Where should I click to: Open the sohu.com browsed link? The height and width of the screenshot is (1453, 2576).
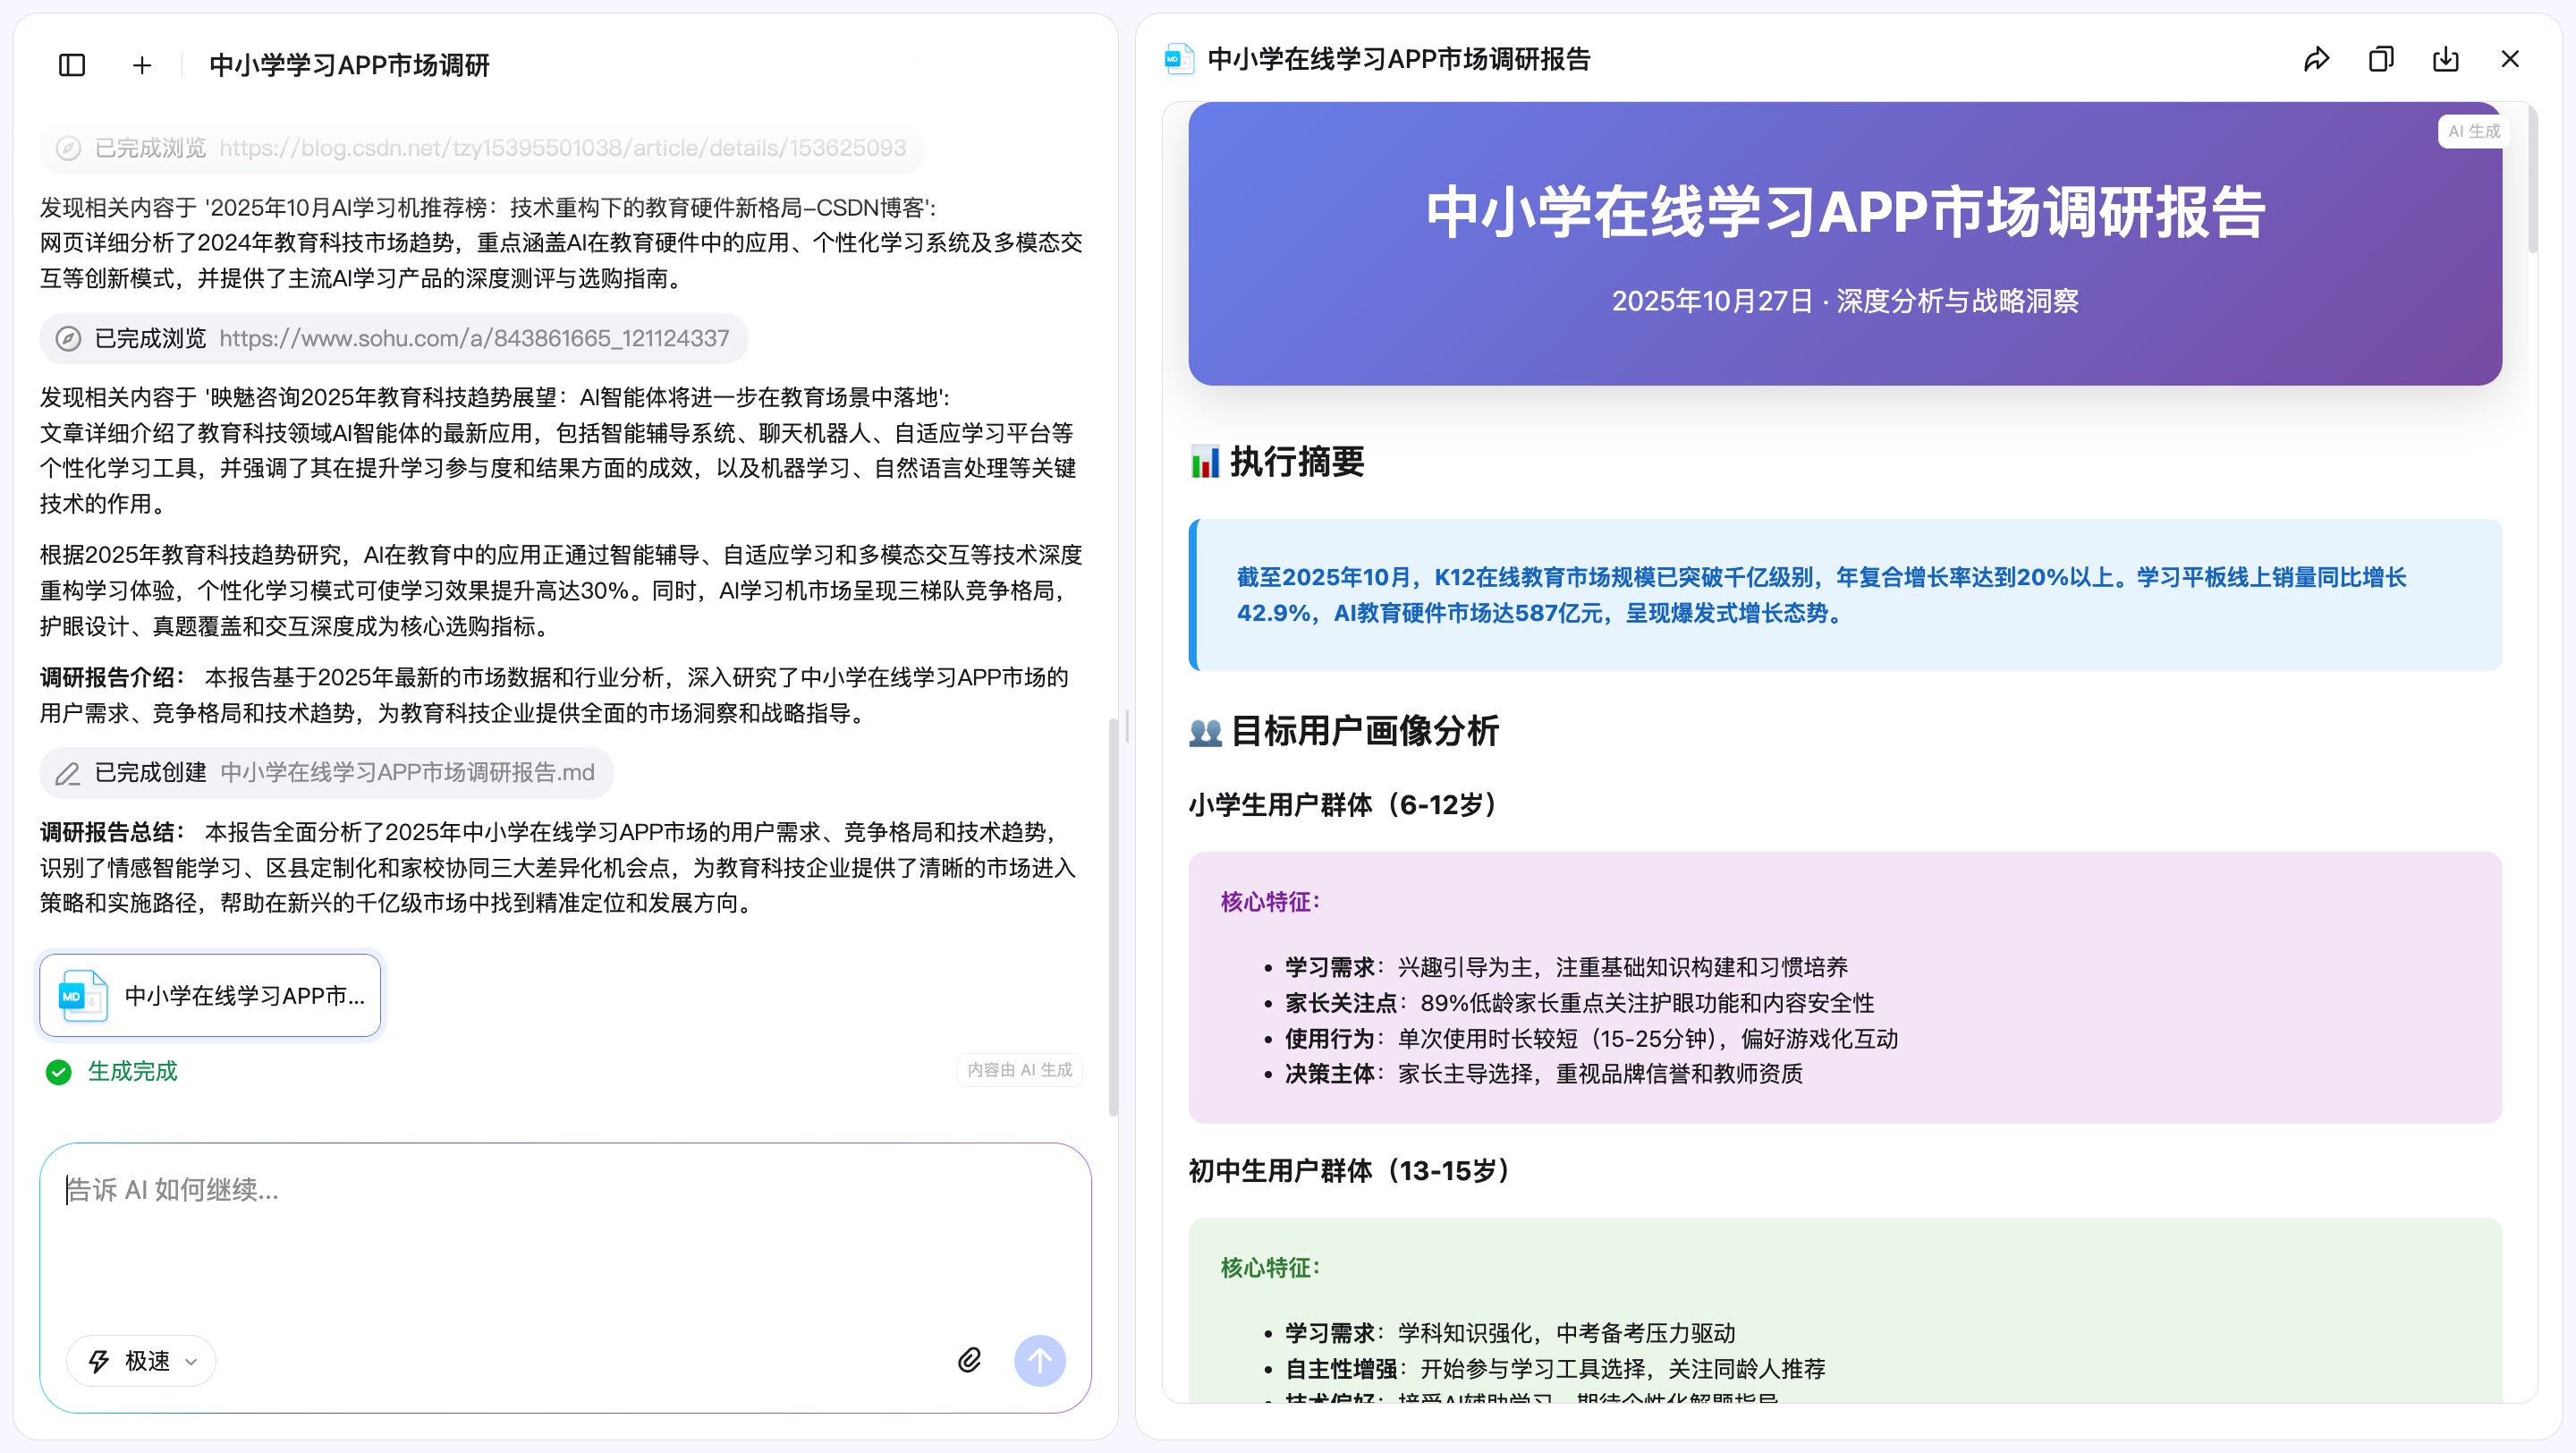point(474,339)
